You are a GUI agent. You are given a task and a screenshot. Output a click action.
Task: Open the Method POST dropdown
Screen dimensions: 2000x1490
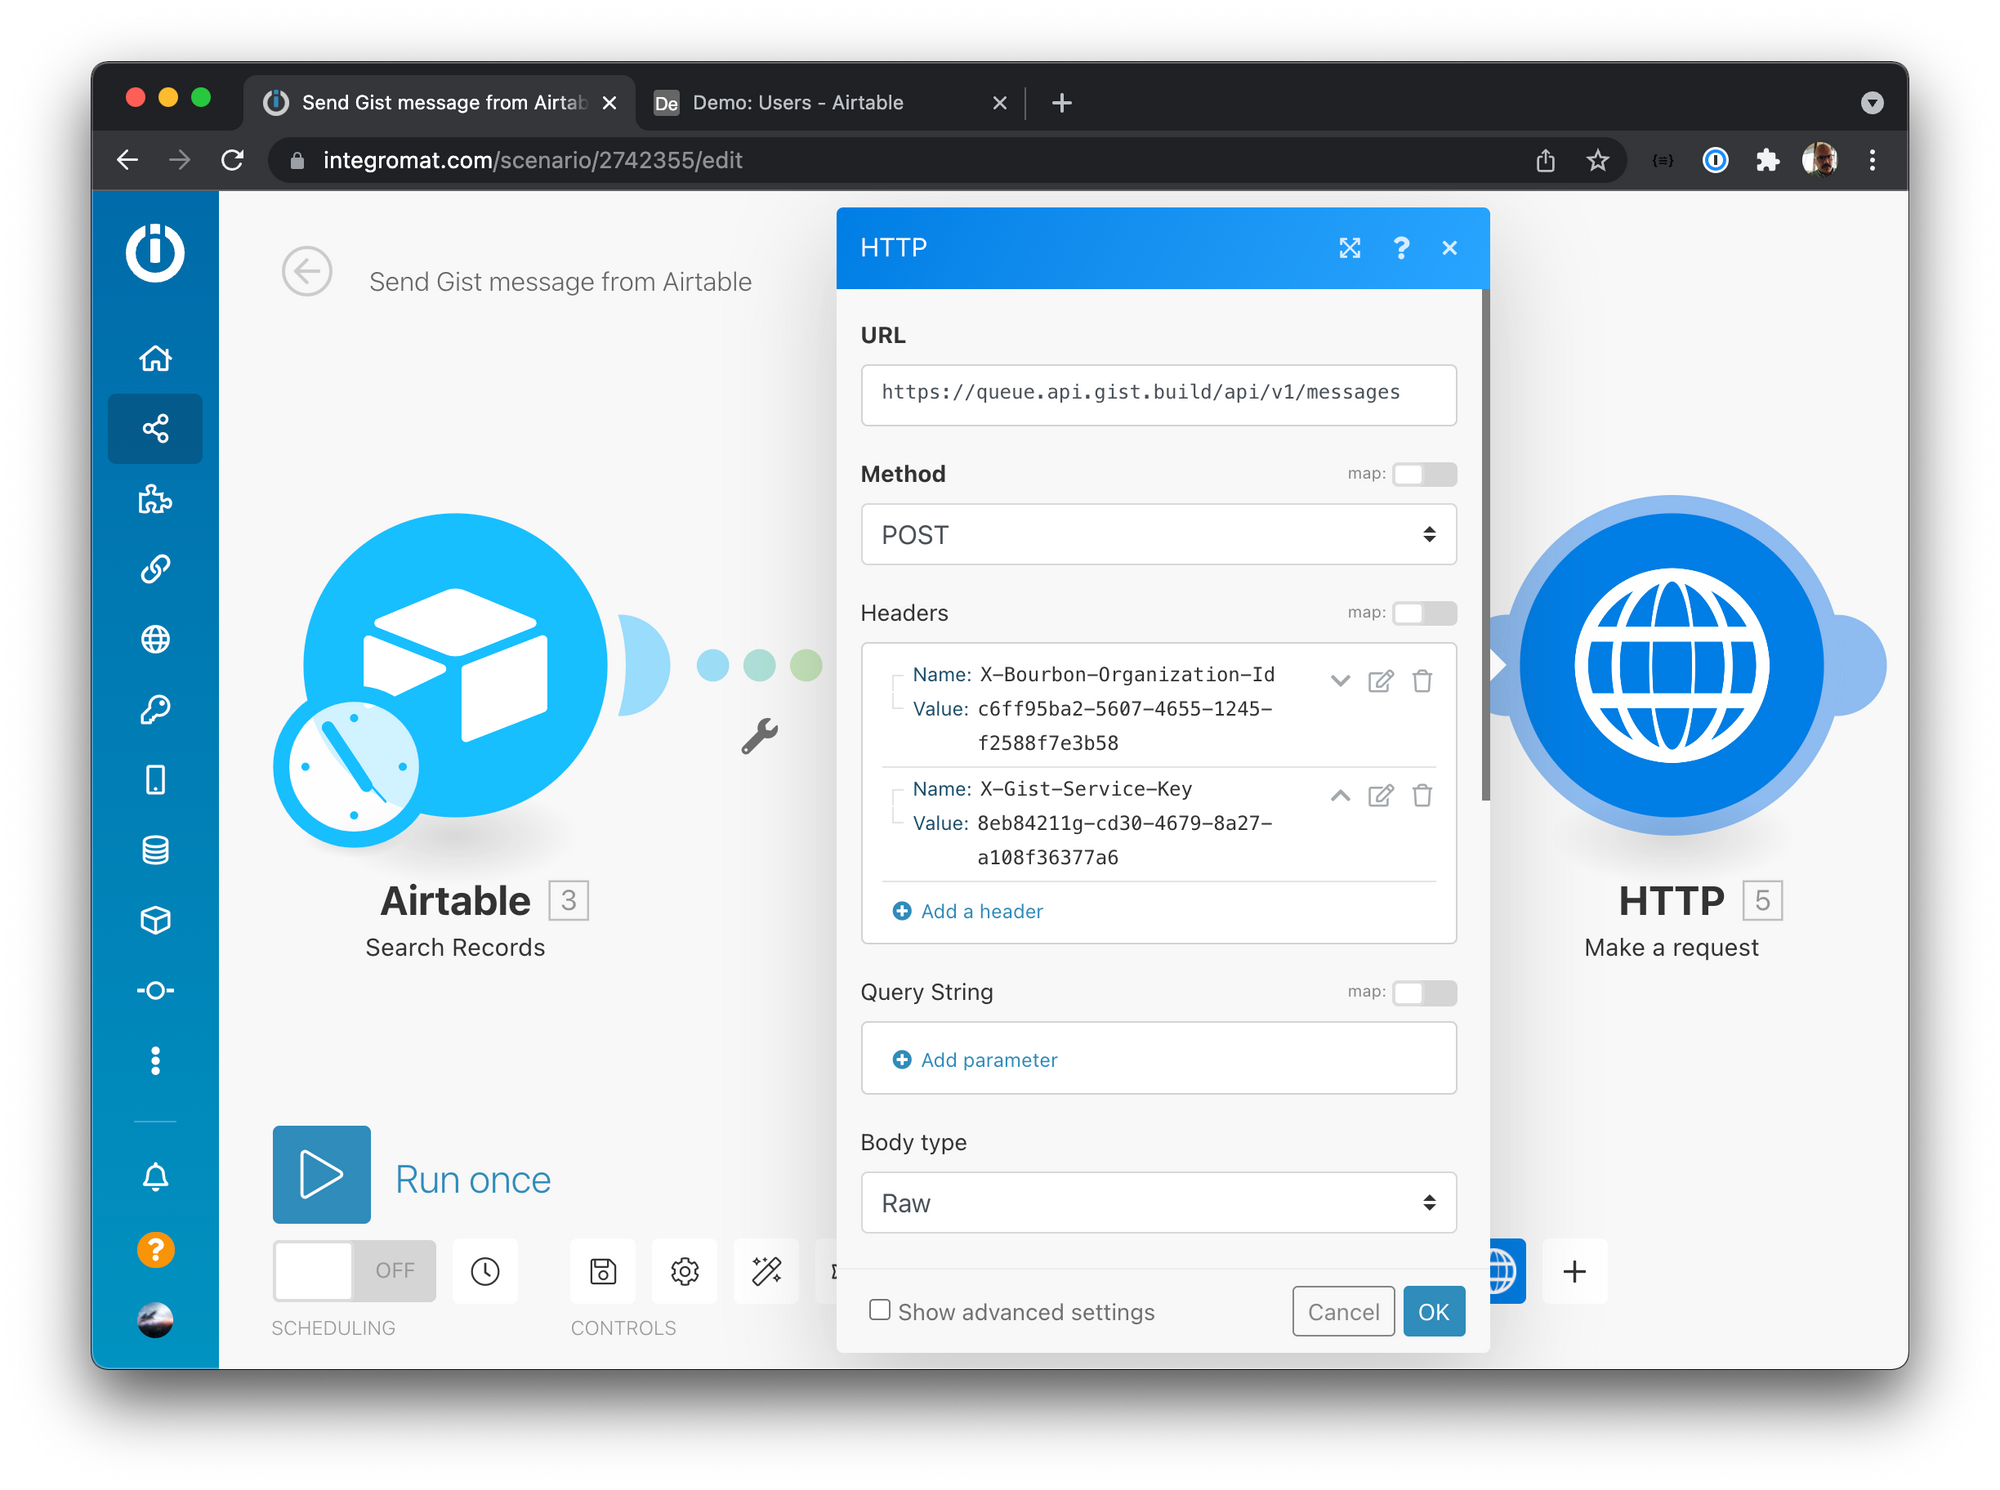[x=1158, y=535]
